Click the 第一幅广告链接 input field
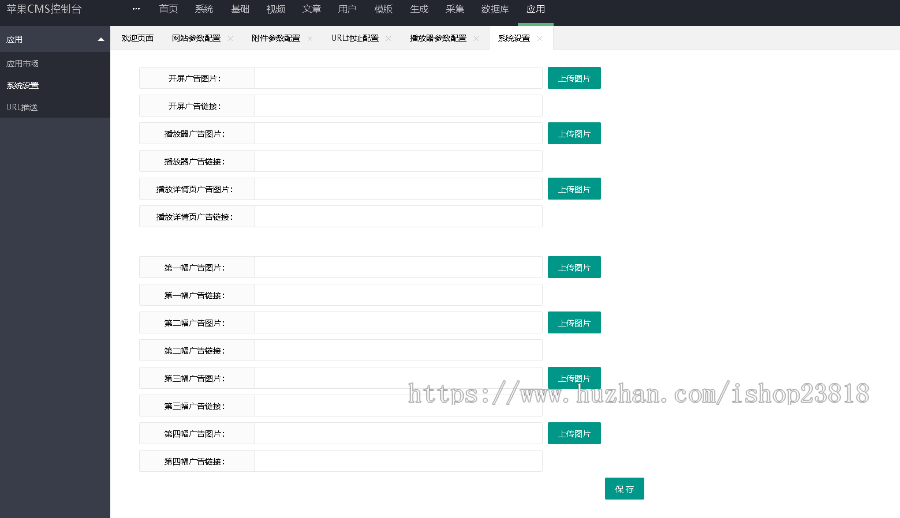900x518 pixels. 398,295
